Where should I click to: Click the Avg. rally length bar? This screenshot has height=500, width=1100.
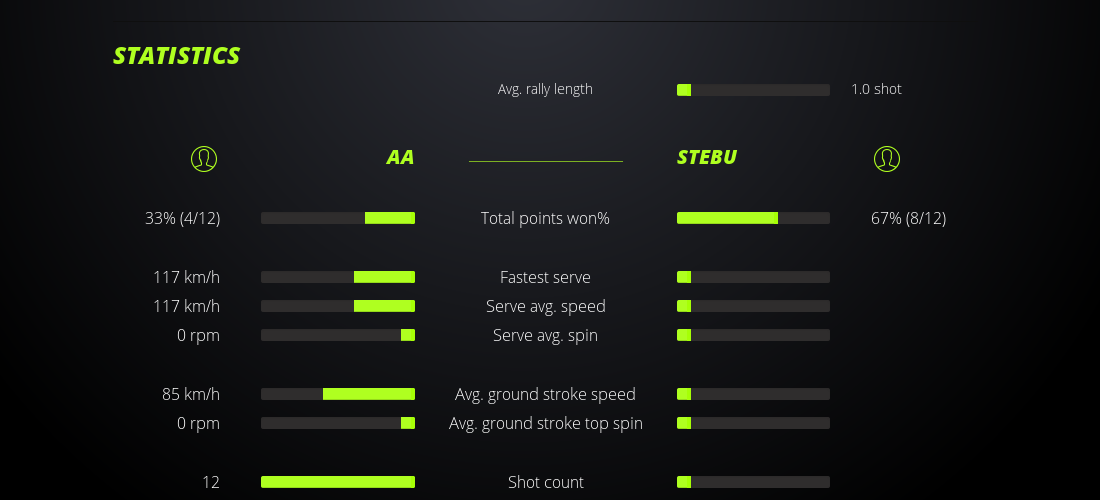pos(753,90)
